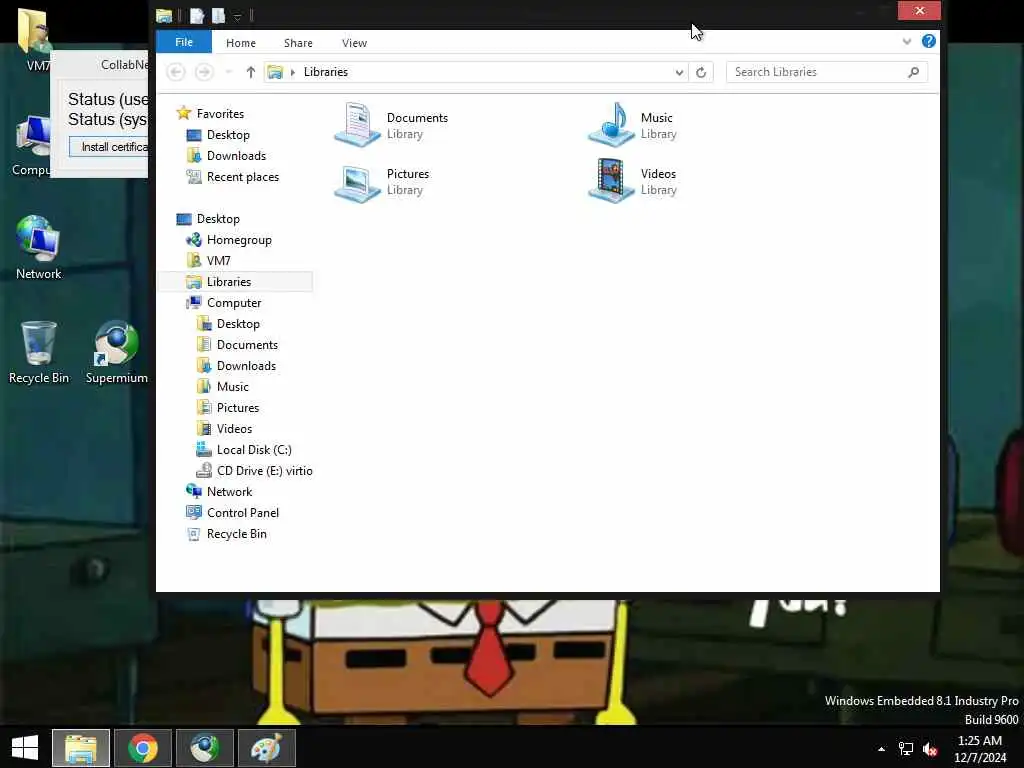The image size is (1024, 768).
Task: Select Homegroup in navigation pane
Action: point(239,240)
